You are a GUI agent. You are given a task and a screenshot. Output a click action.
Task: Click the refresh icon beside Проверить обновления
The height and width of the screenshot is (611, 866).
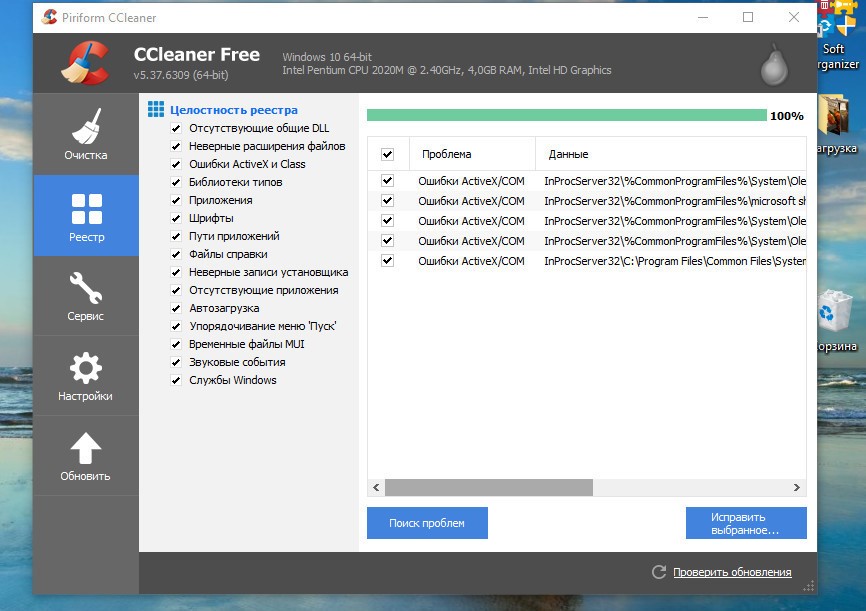(x=658, y=572)
